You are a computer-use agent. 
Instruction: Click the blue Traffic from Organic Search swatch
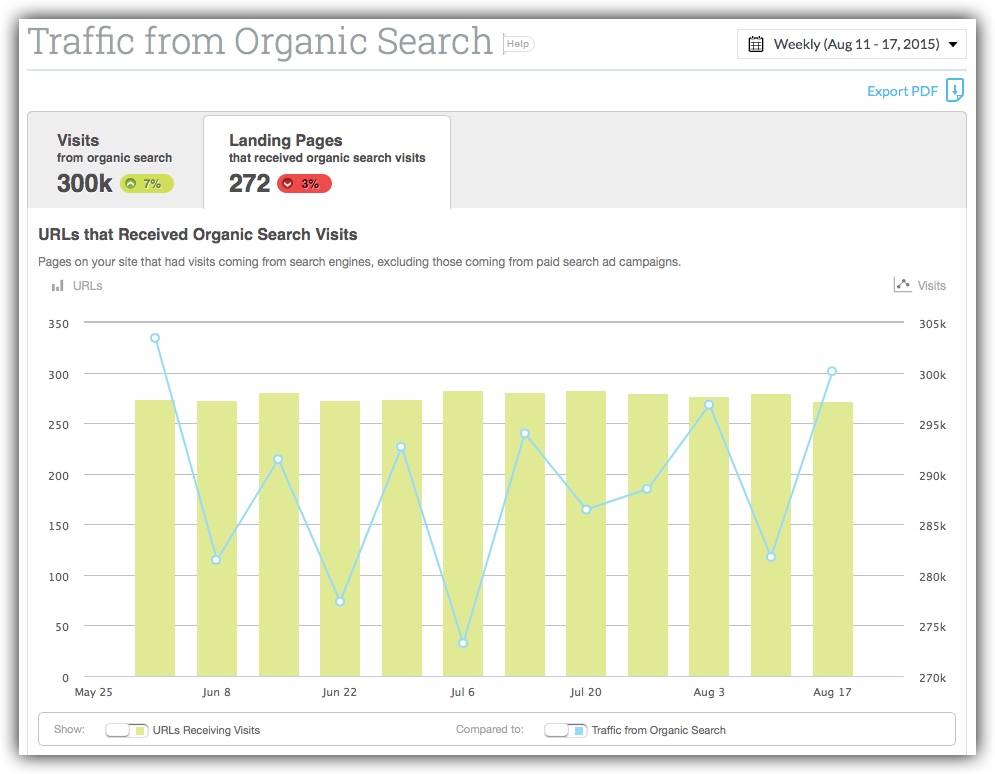click(x=579, y=731)
